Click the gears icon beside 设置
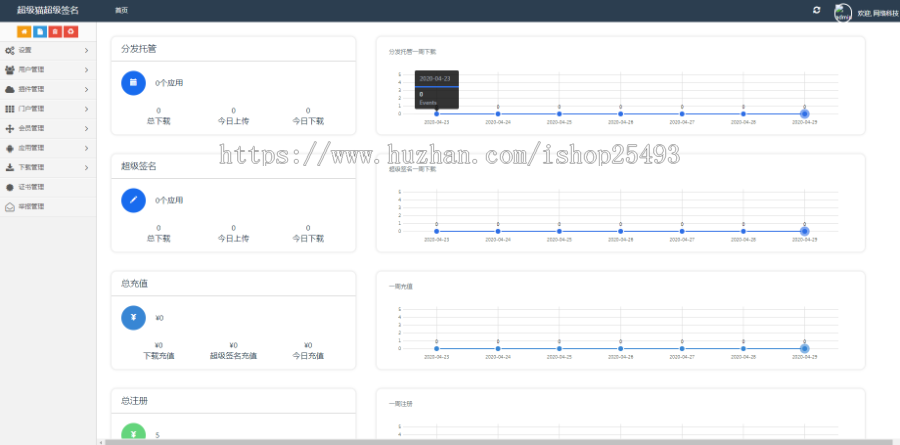Screen dimensions: 900x445 pyautogui.click(x=10, y=51)
